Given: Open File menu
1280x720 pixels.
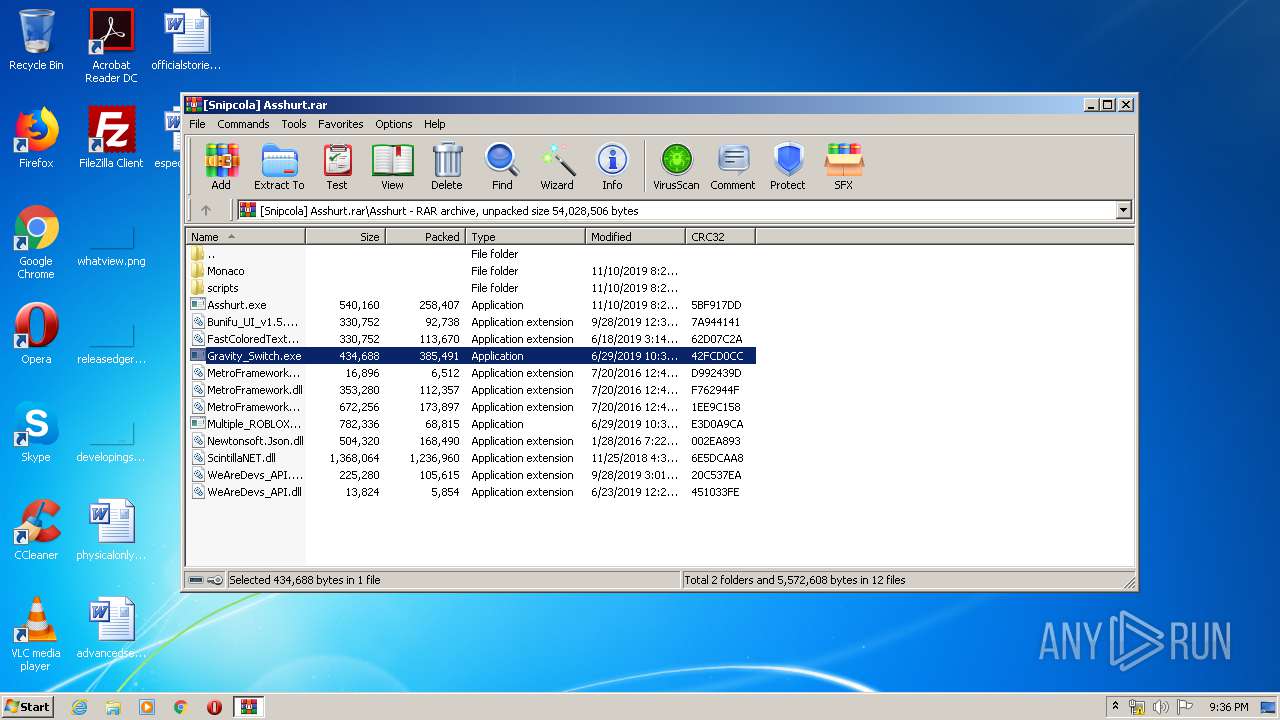Looking at the screenshot, I should [197, 124].
